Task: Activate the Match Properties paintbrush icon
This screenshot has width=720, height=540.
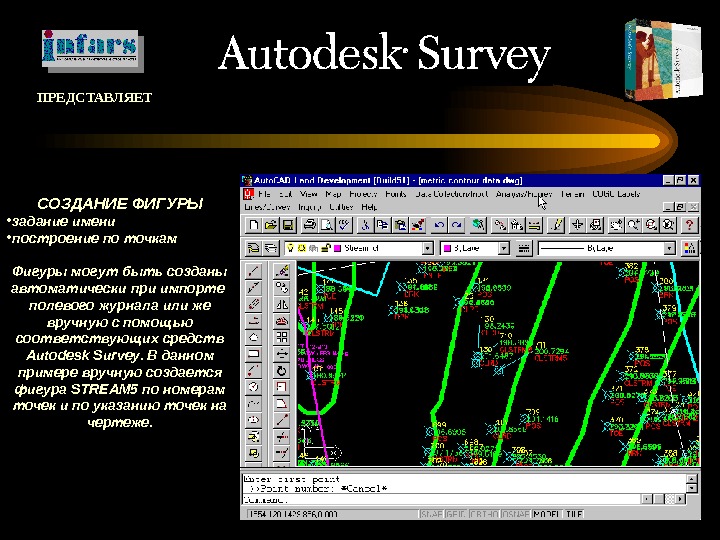Action: (x=417, y=225)
